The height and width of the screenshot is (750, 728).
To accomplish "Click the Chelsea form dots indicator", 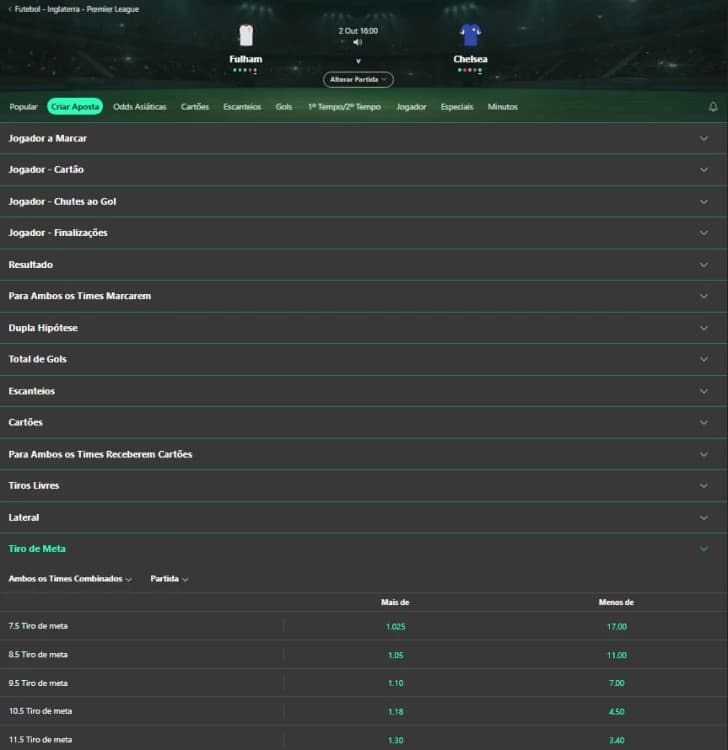I will [470, 70].
